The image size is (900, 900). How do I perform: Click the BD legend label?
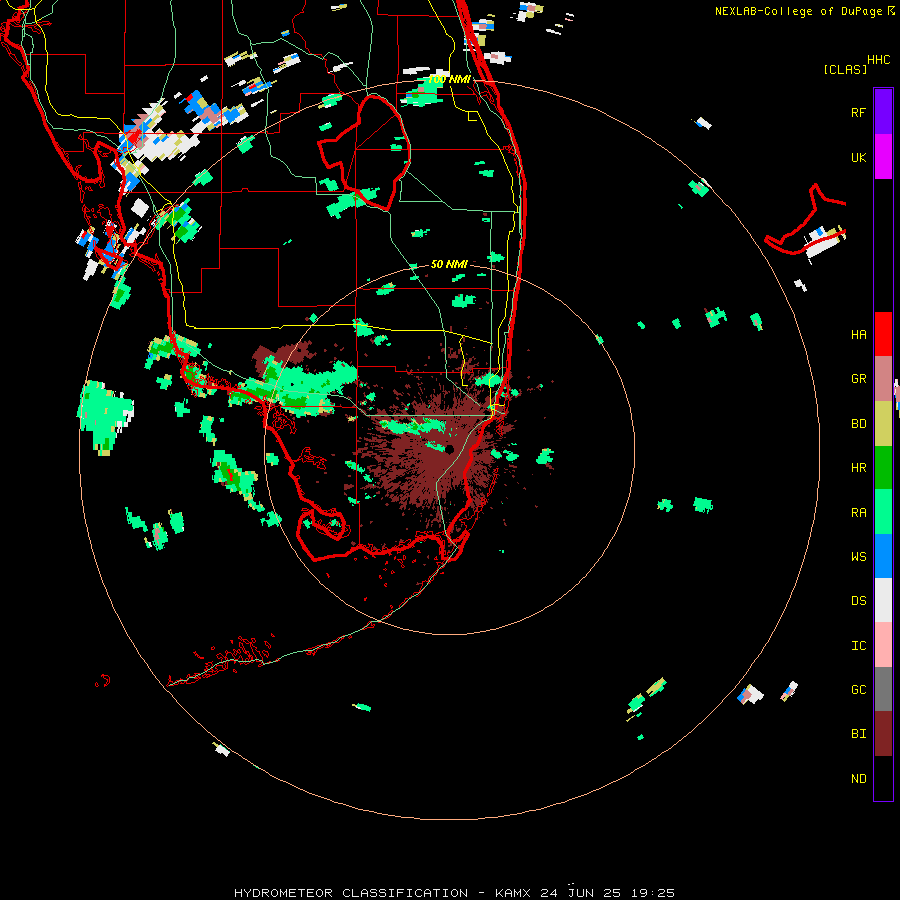click(858, 424)
